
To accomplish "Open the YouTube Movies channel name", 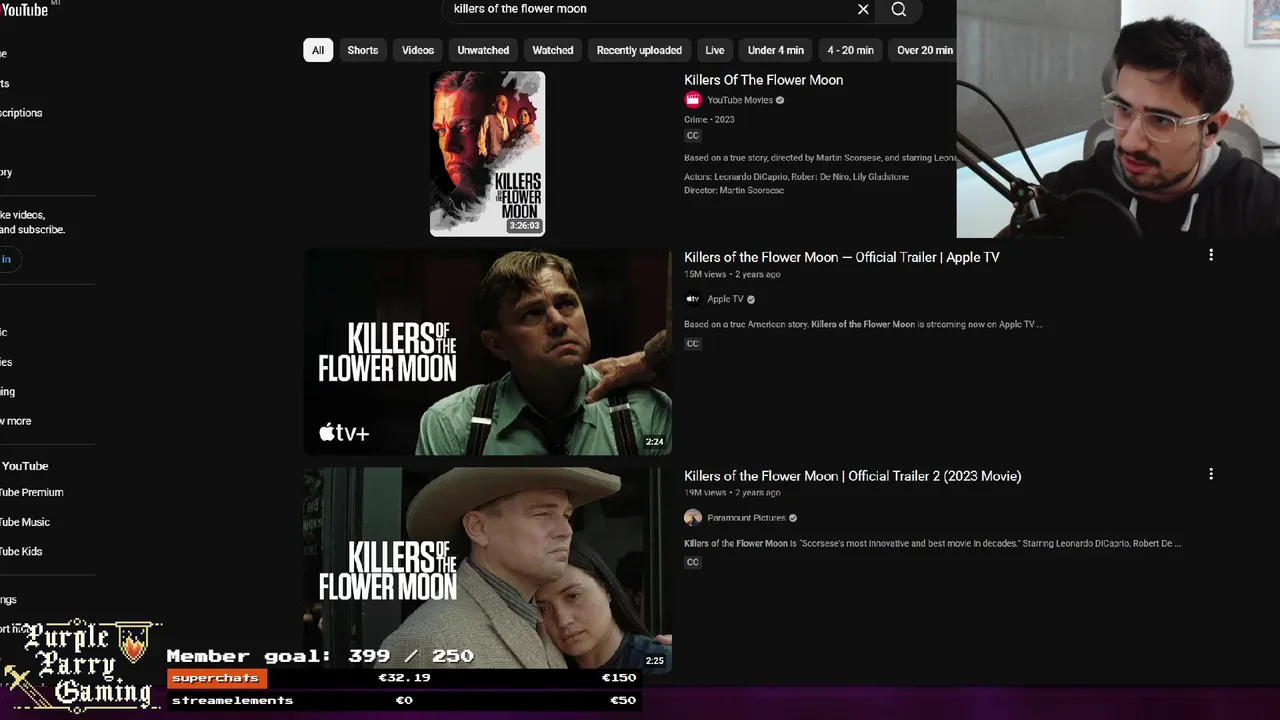I will pyautogui.click(x=740, y=100).
